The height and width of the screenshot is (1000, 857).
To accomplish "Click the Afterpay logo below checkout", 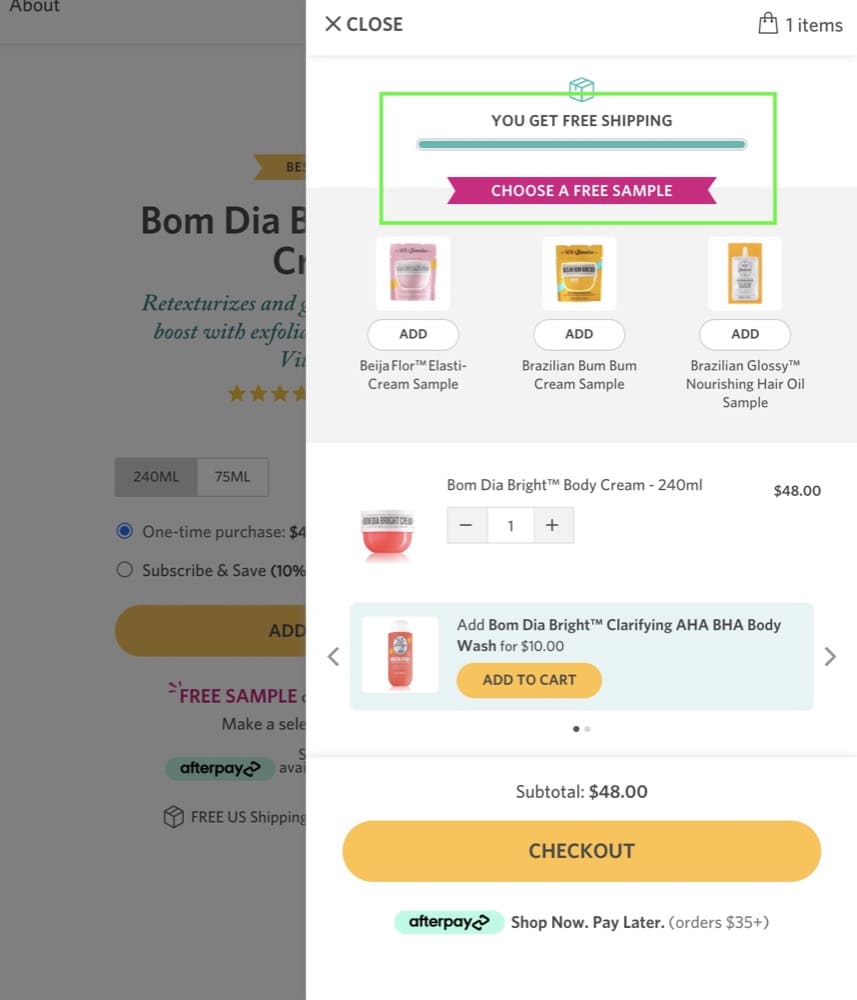I will click(x=449, y=922).
